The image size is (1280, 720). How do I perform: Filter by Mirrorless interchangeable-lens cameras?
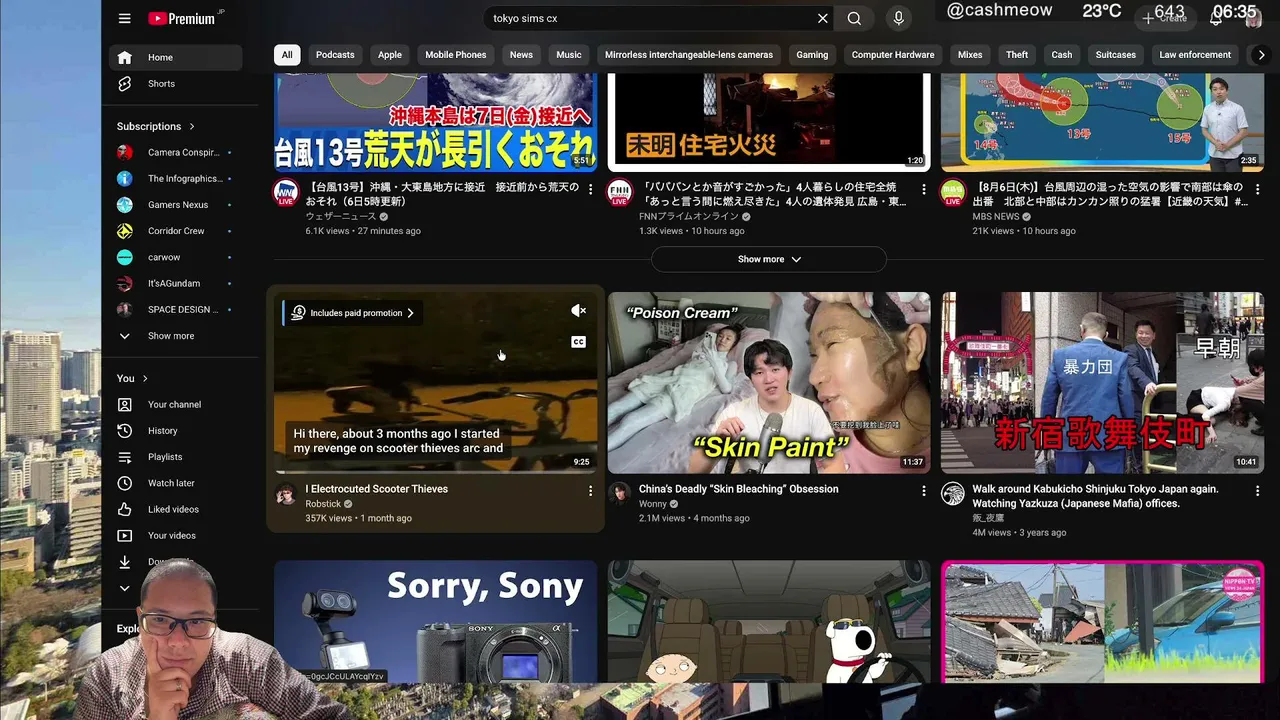coord(689,55)
